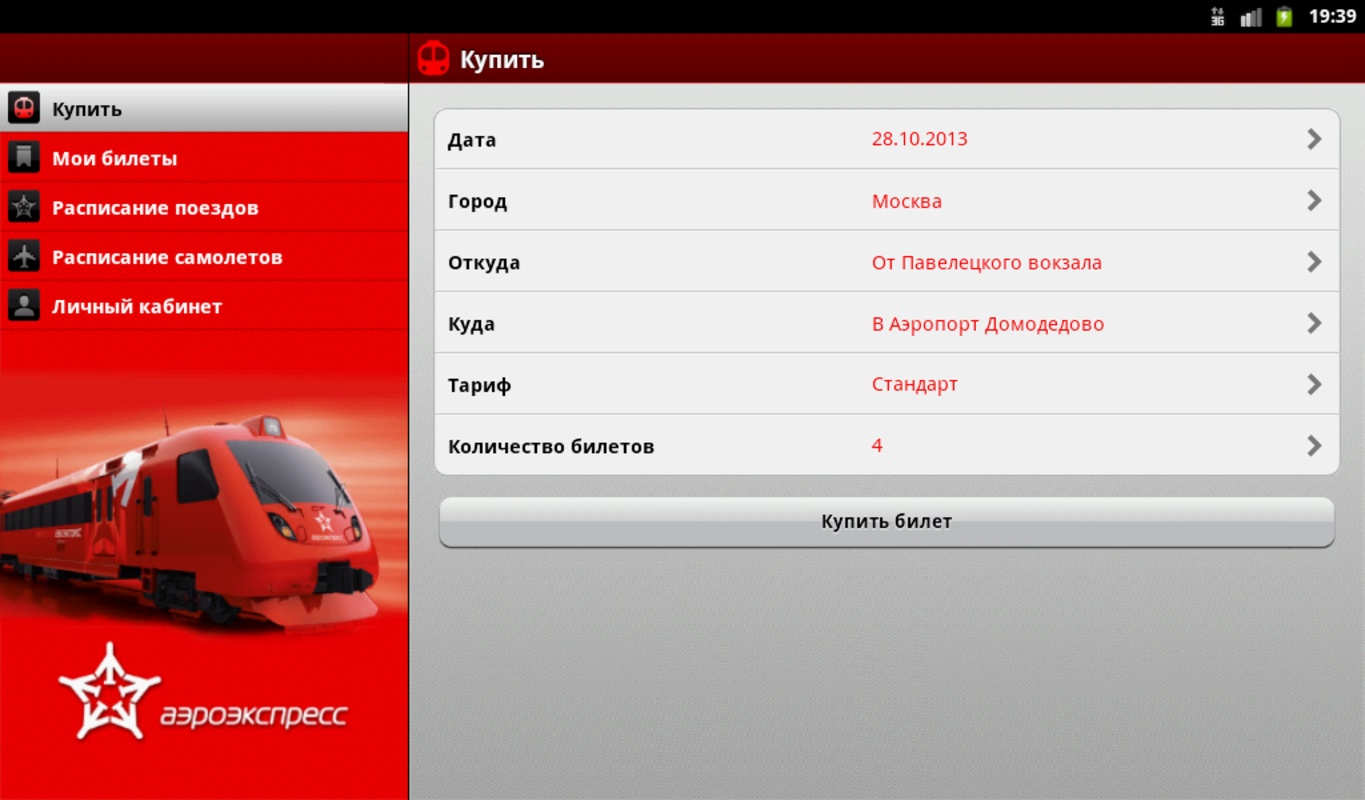The width and height of the screenshot is (1365, 800).
Task: Click the star icon beside Расписание поездов
Action: coord(24,207)
